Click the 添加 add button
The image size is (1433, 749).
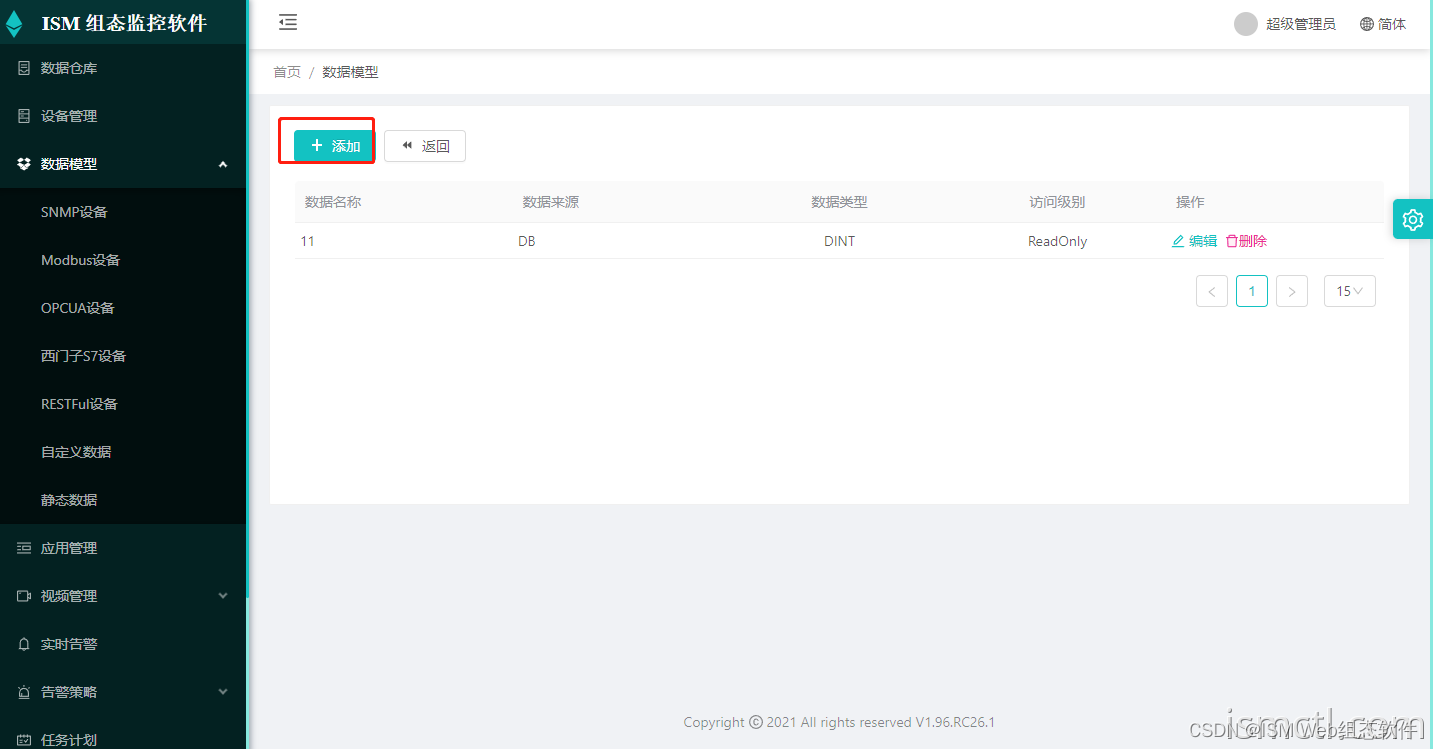(333, 146)
